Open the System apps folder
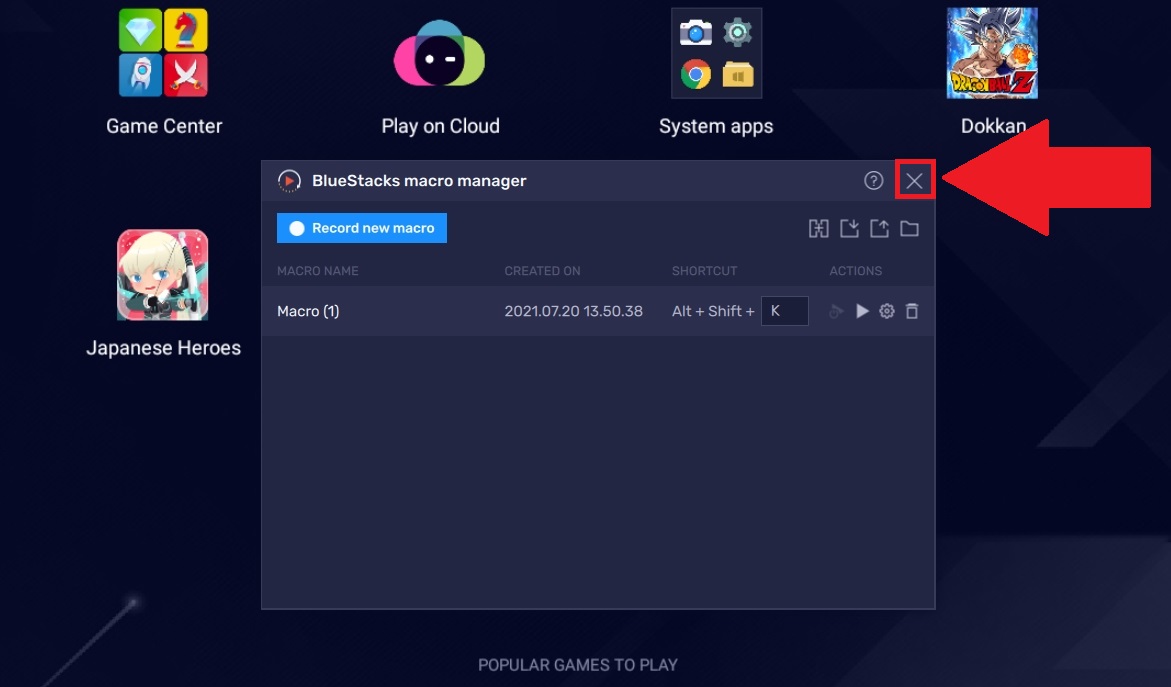1171x687 pixels. (716, 53)
